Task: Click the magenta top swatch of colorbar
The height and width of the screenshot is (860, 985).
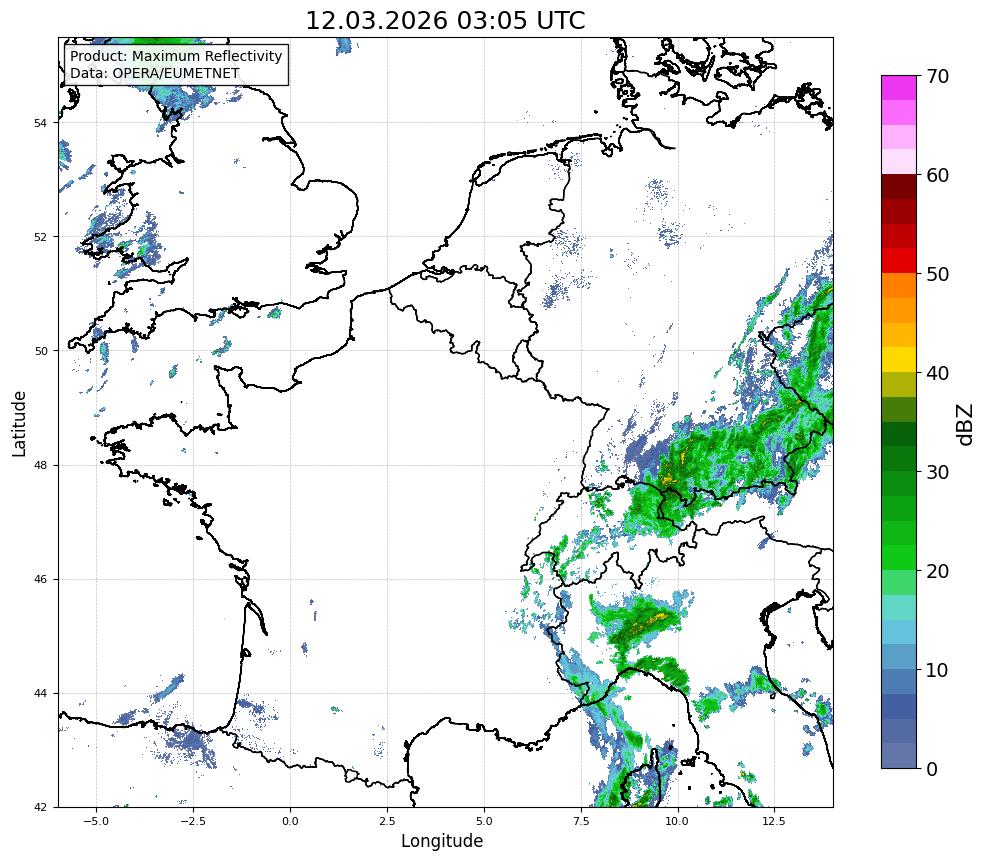Action: 898,88
